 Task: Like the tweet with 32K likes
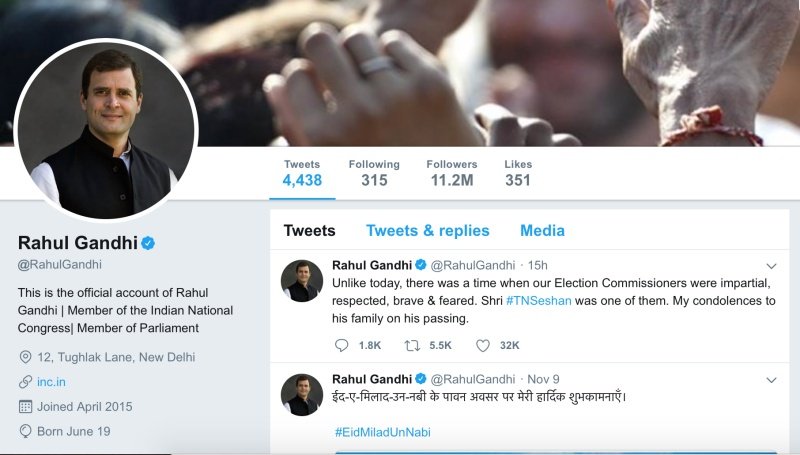tap(483, 345)
